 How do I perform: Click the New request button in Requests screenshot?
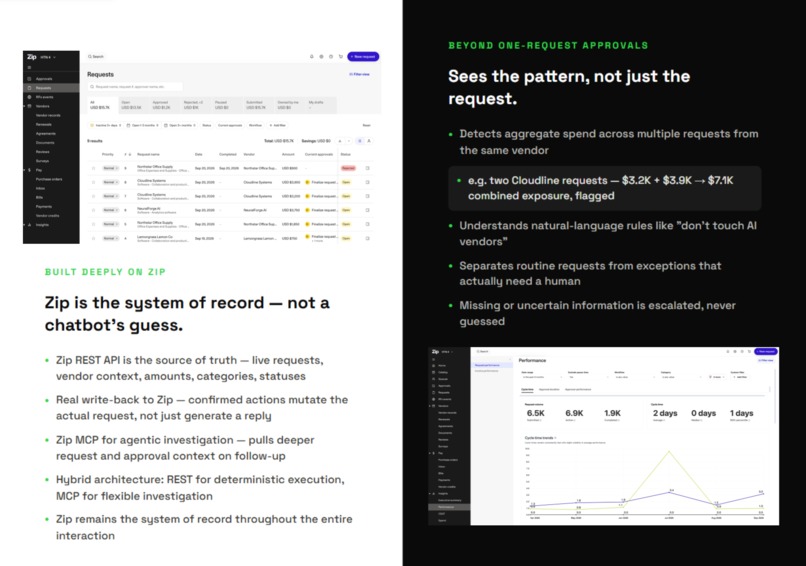(363, 57)
